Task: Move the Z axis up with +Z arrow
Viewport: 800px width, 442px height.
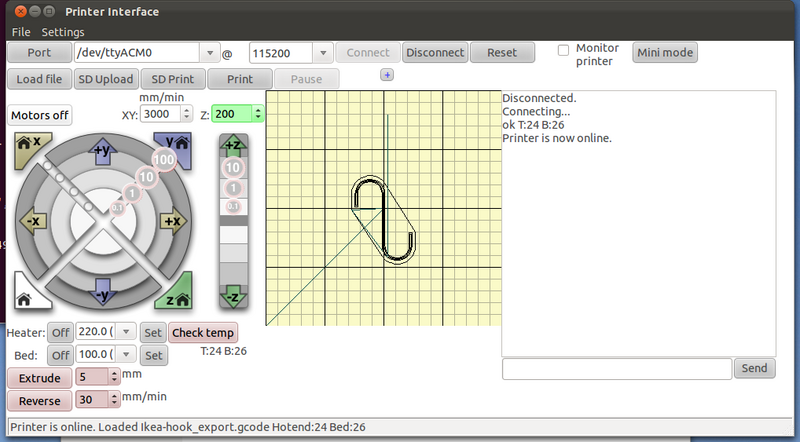Action: tap(233, 147)
